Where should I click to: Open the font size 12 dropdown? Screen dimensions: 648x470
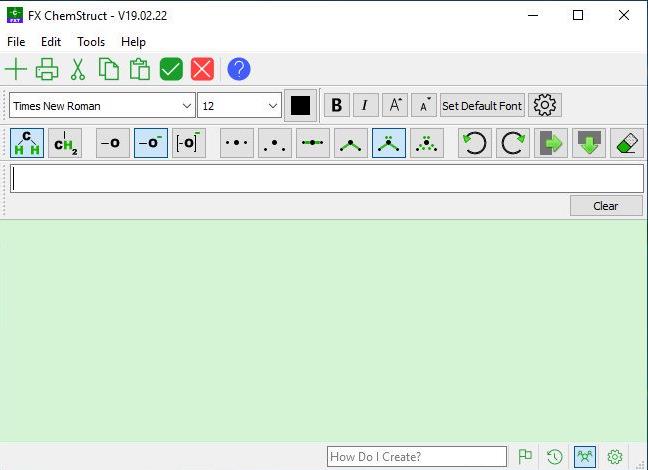tap(240, 106)
